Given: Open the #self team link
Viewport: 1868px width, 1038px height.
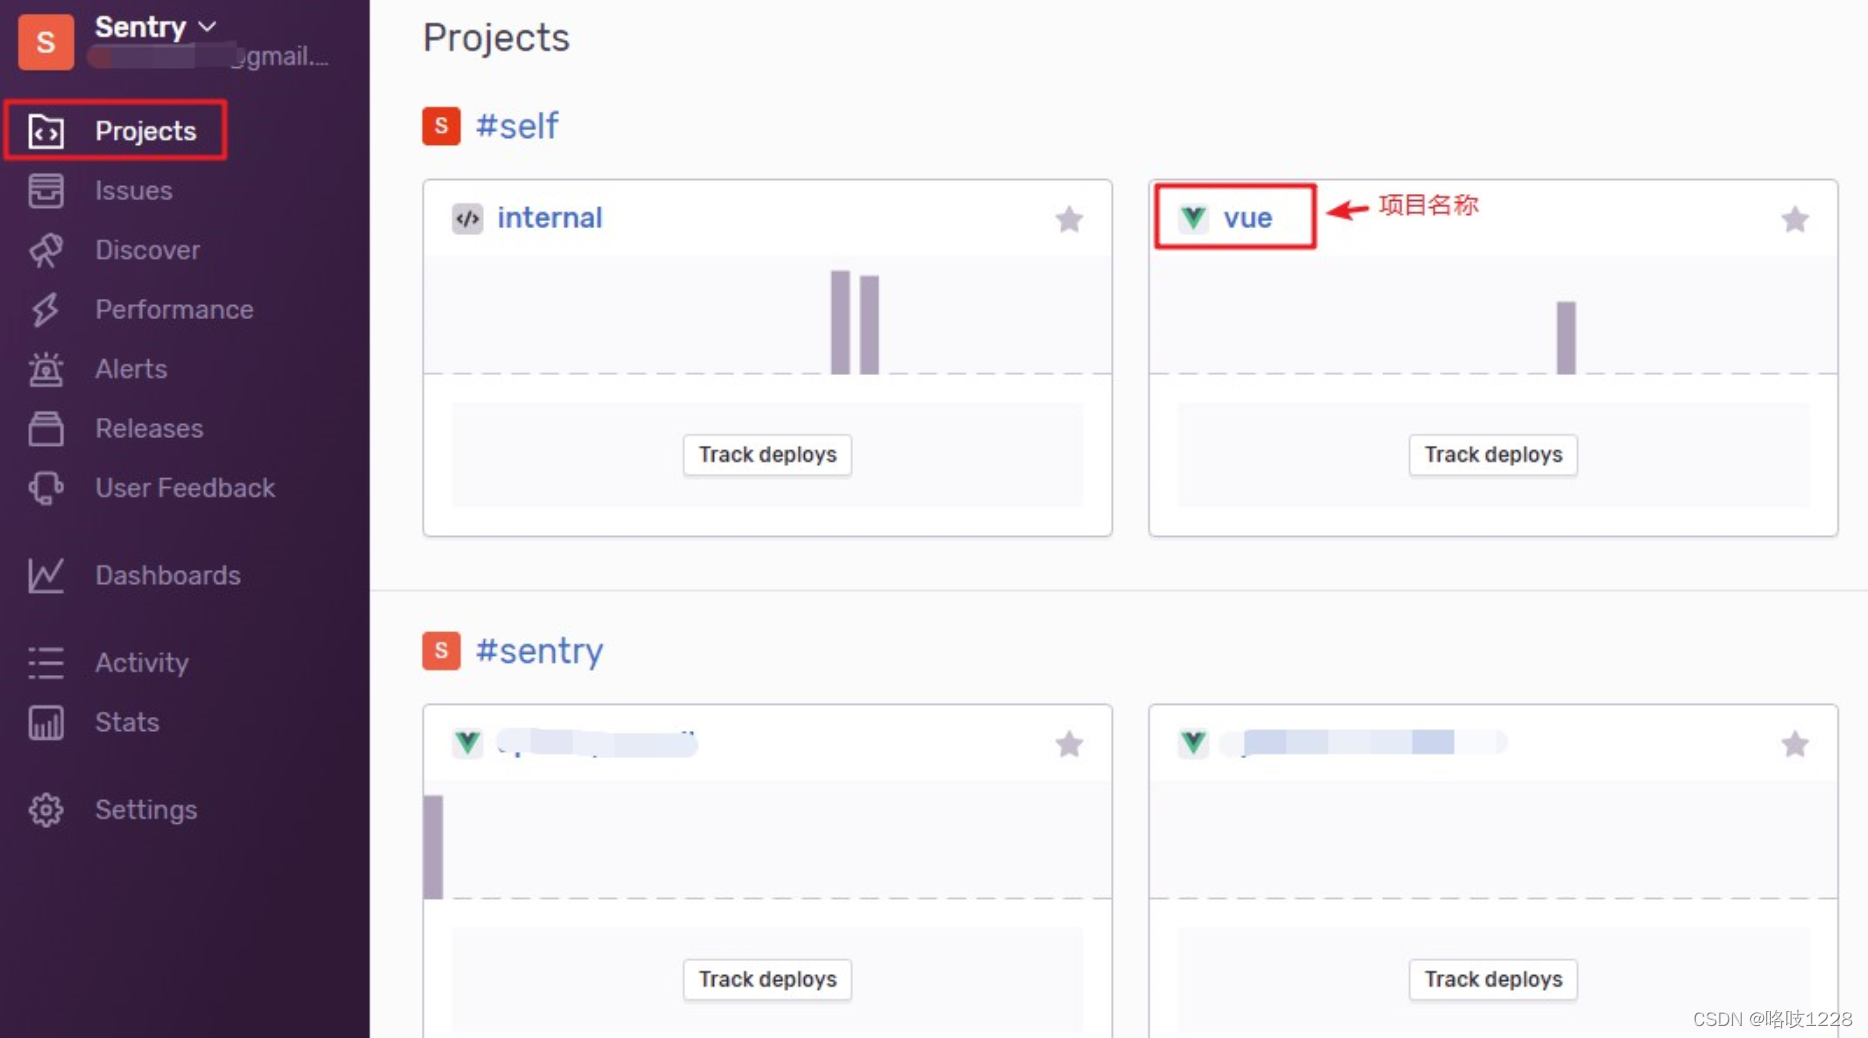Looking at the screenshot, I should [x=517, y=126].
